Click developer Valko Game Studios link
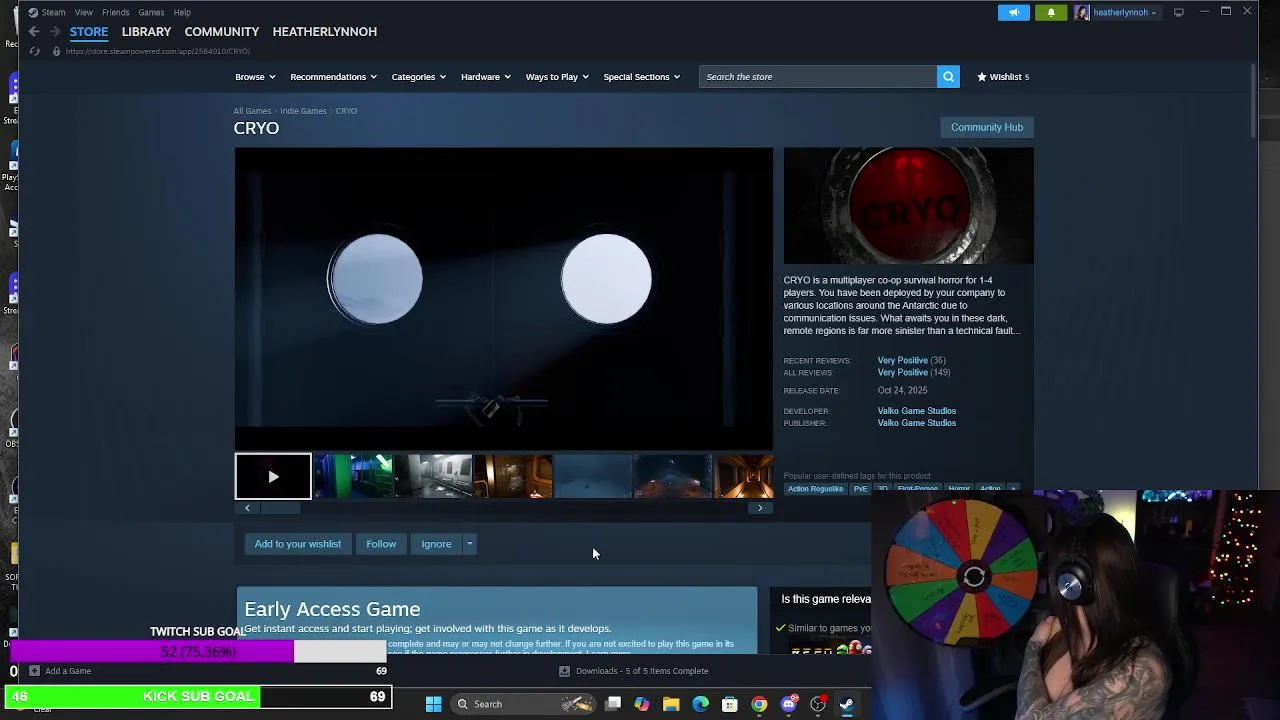This screenshot has width=1280, height=720. (917, 411)
